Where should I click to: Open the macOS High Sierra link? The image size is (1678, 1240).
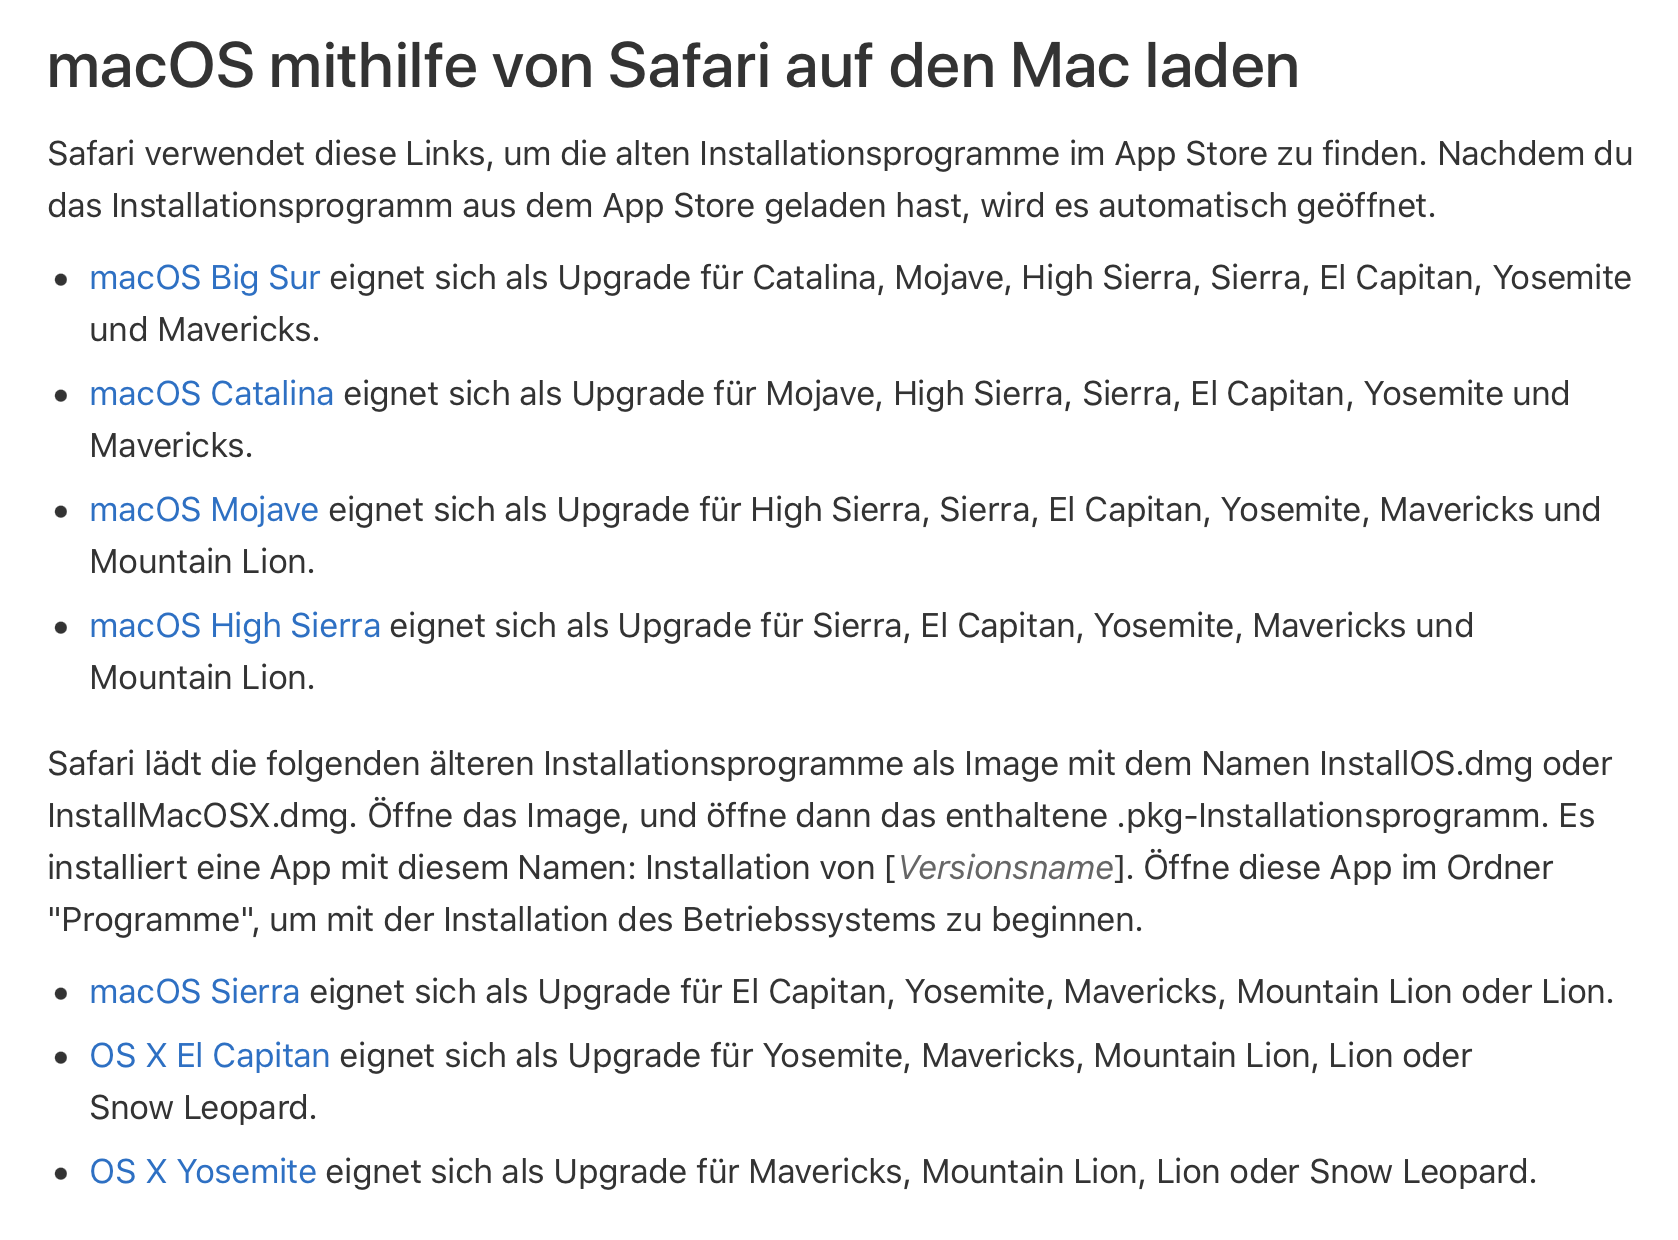(x=235, y=626)
